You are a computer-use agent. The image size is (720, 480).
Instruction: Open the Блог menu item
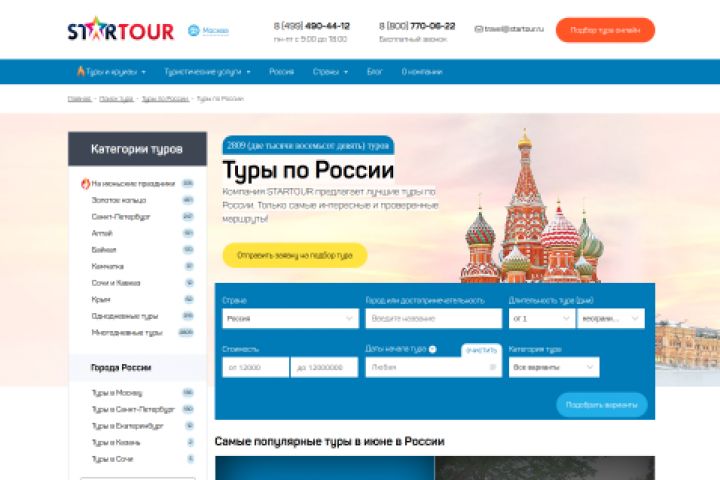pos(375,72)
